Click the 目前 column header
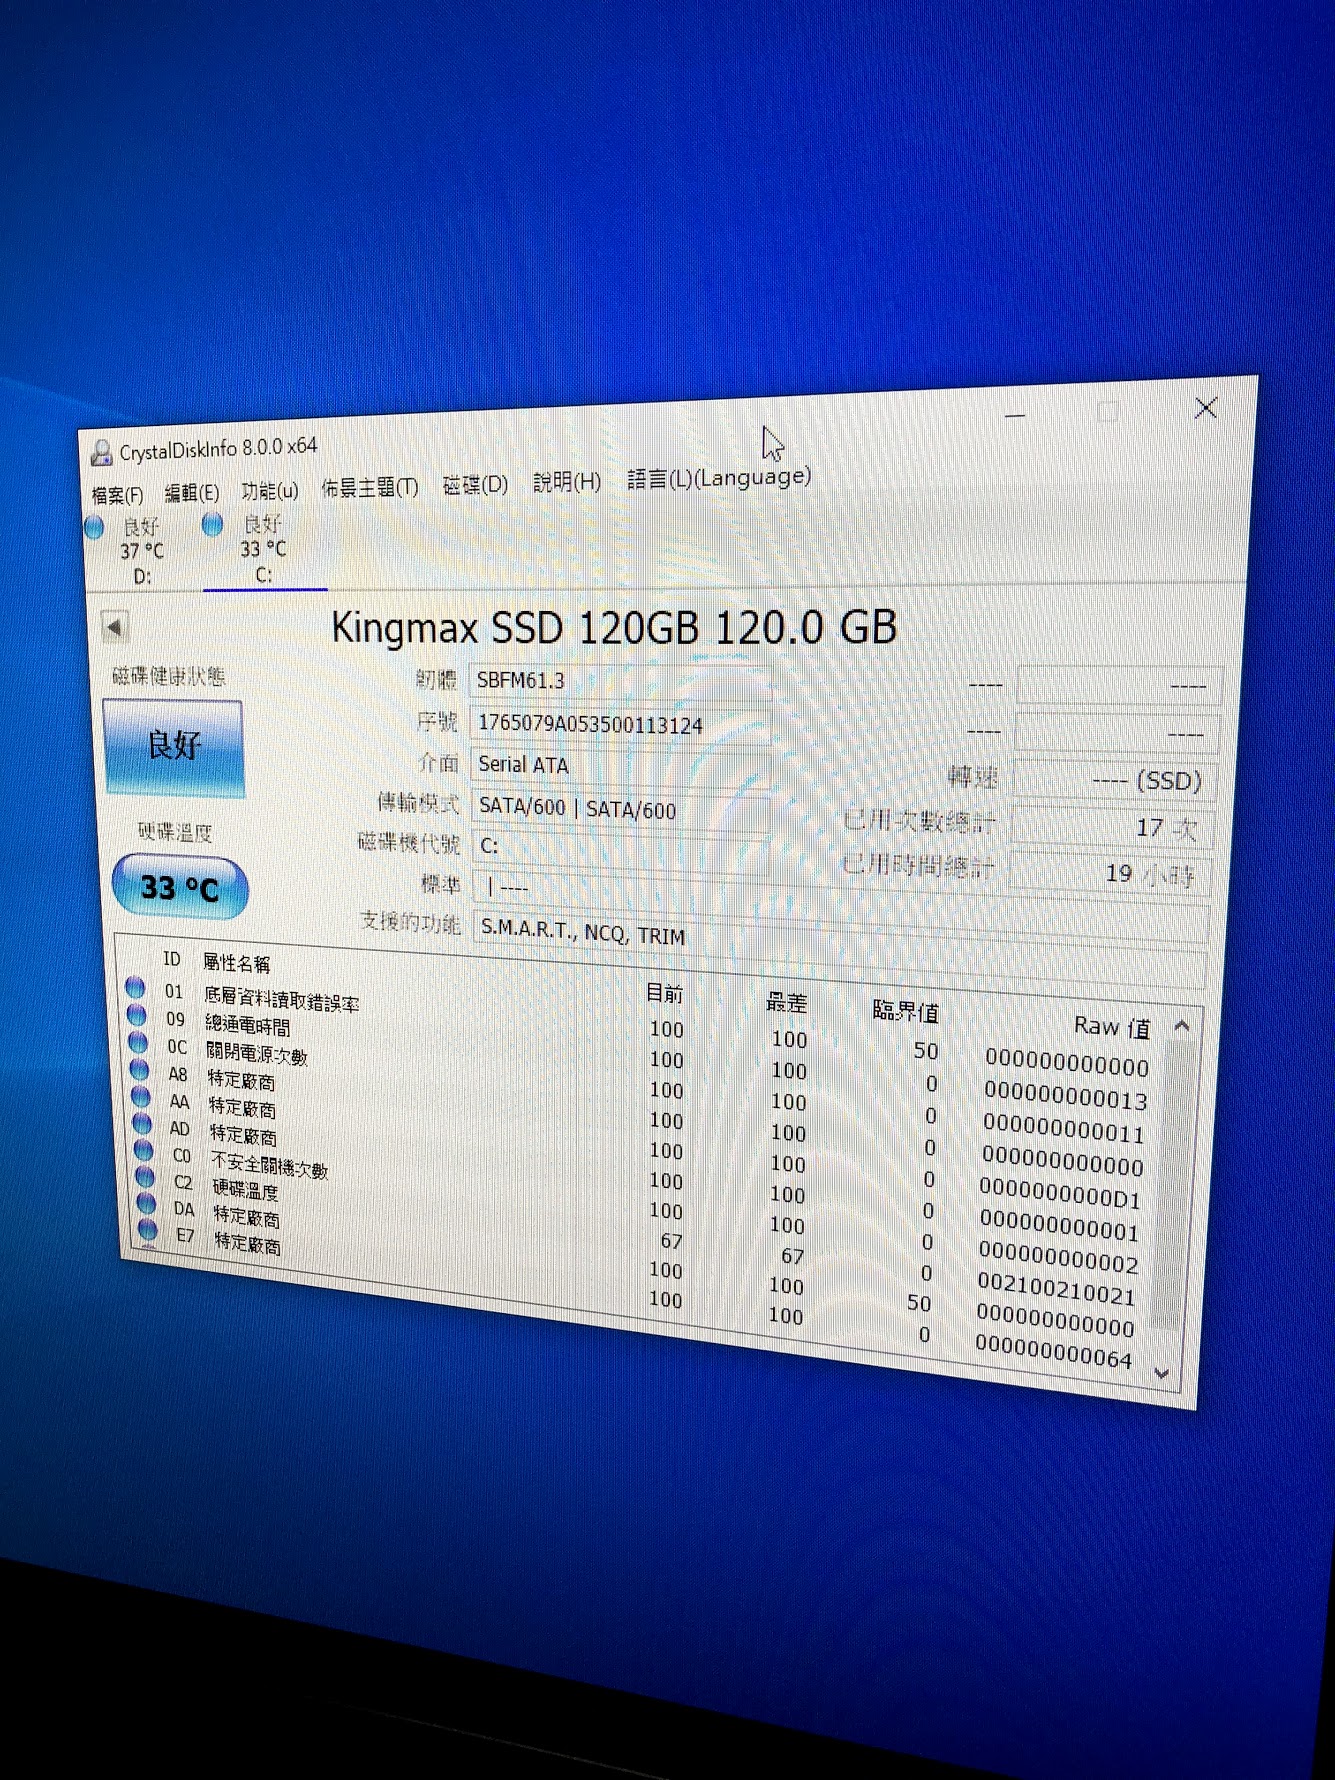 tap(665, 993)
